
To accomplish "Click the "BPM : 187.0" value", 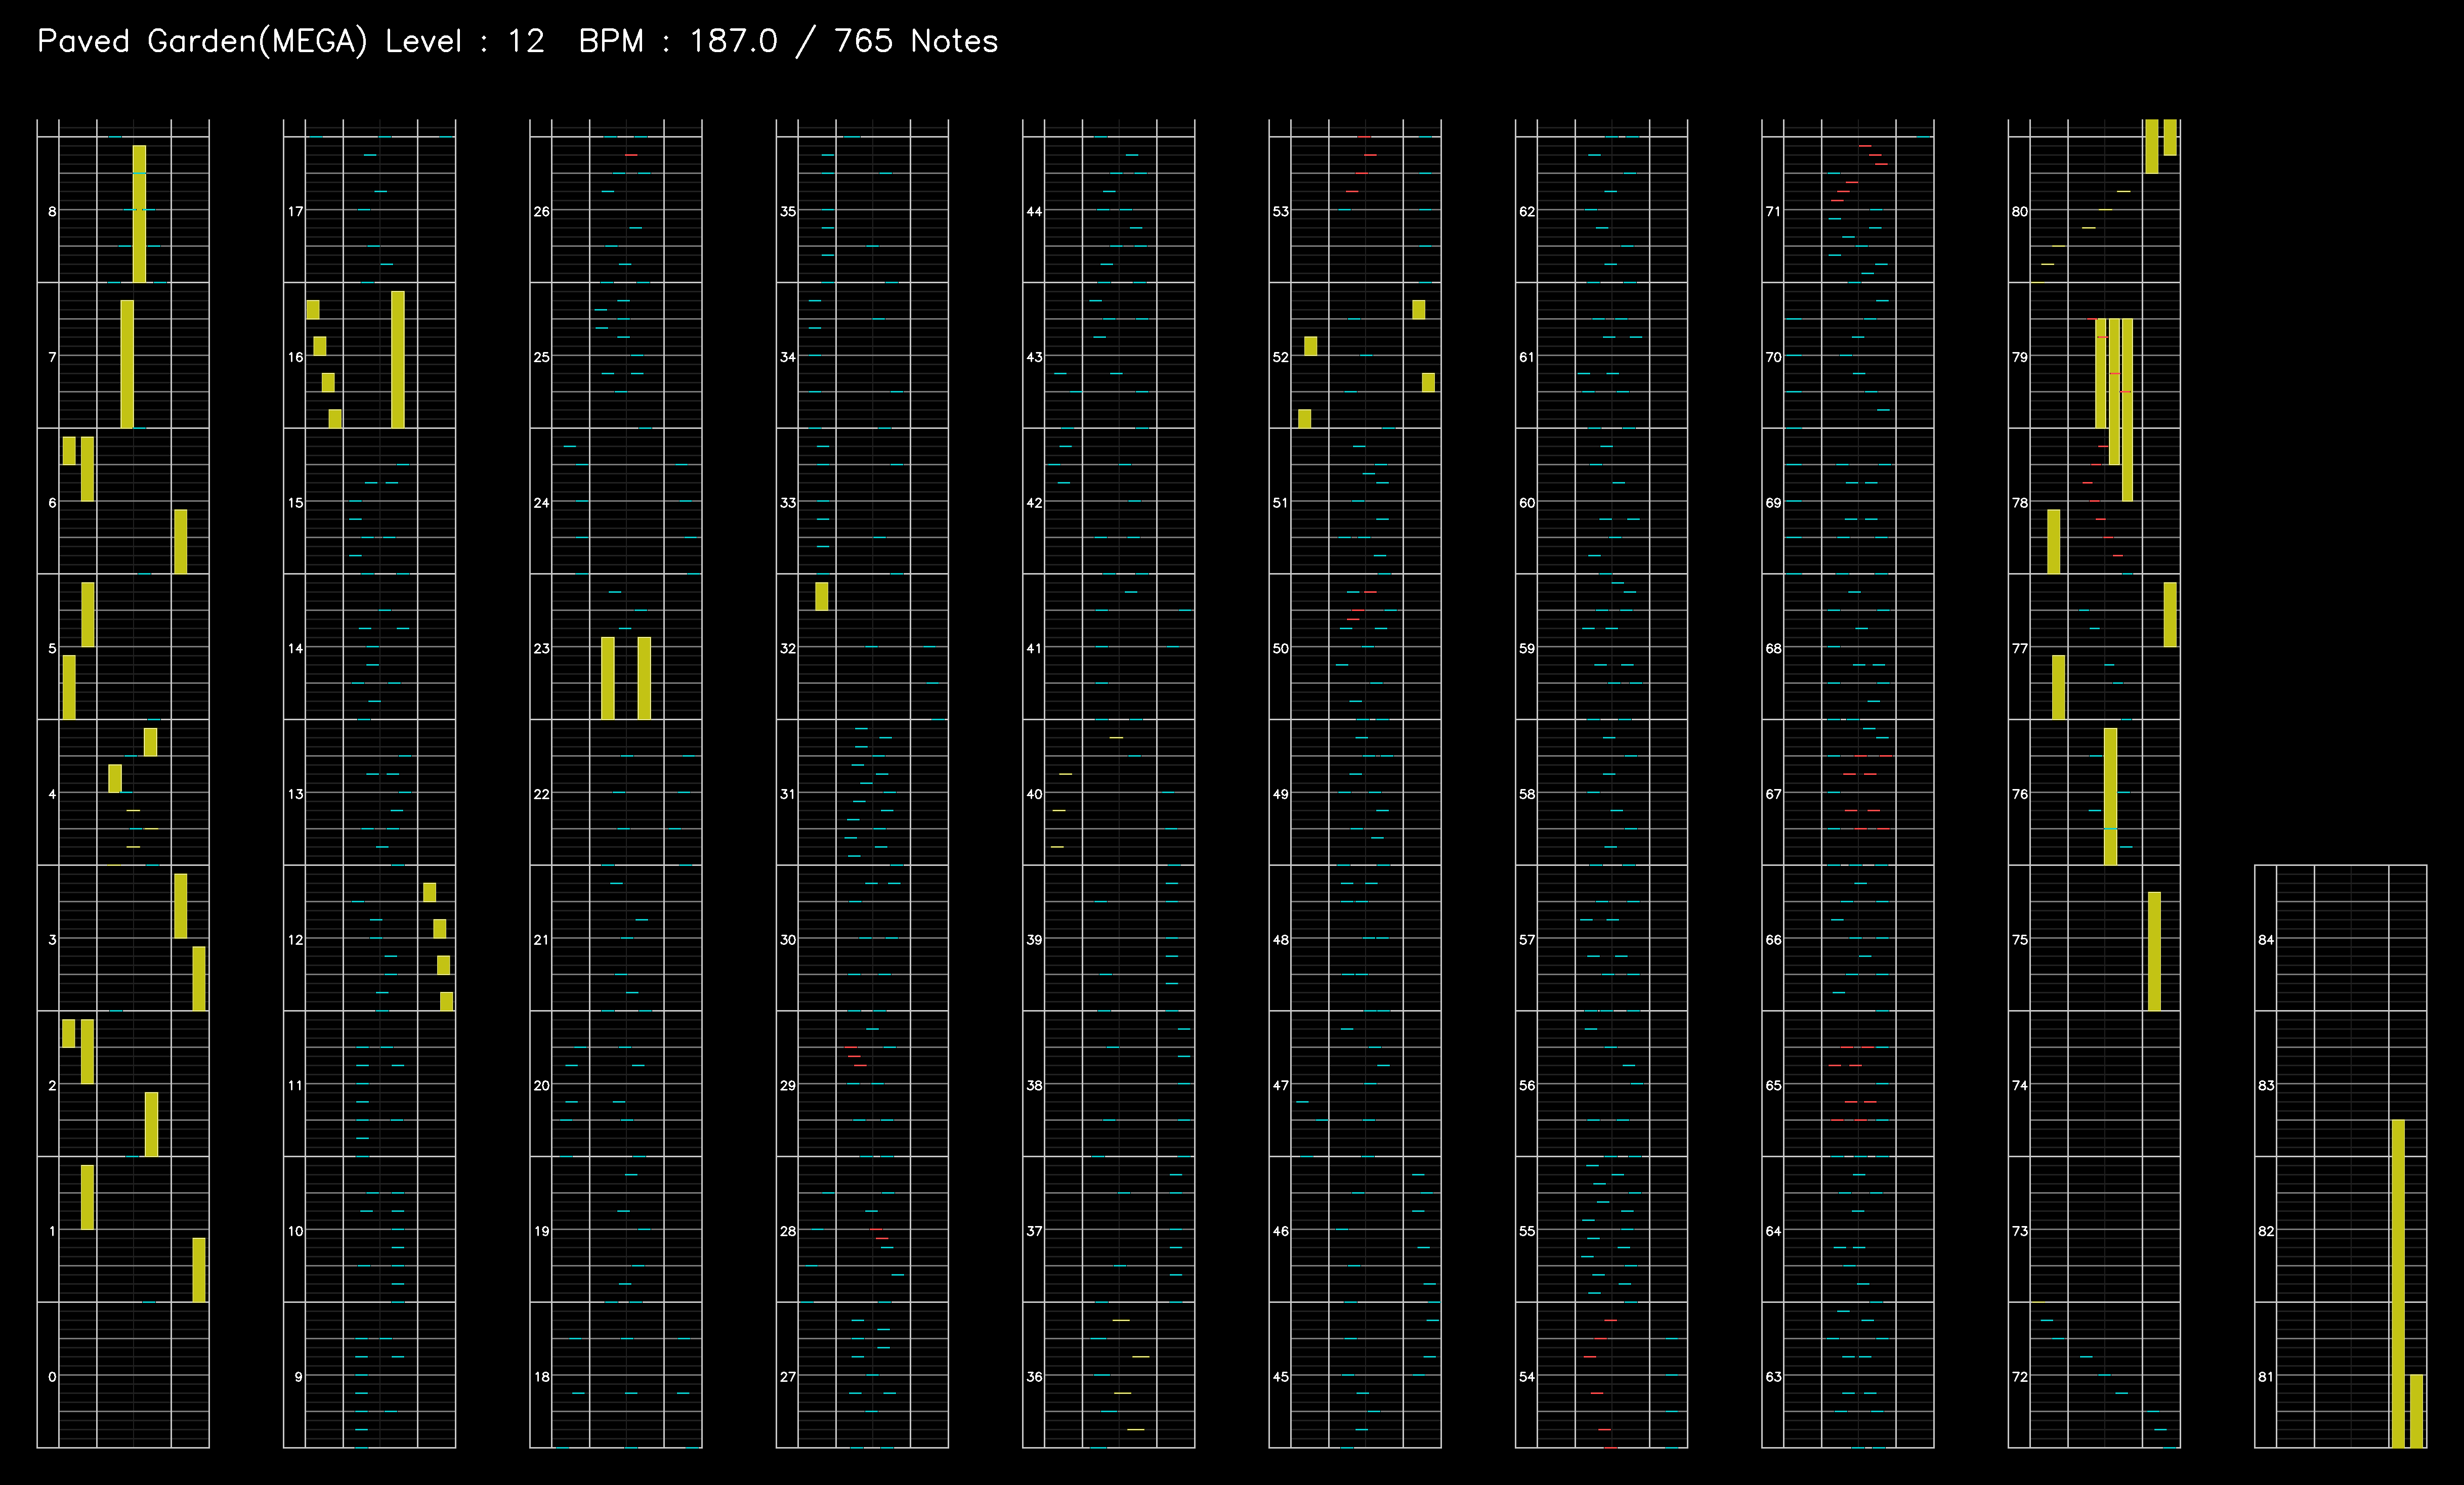I will pos(678,41).
